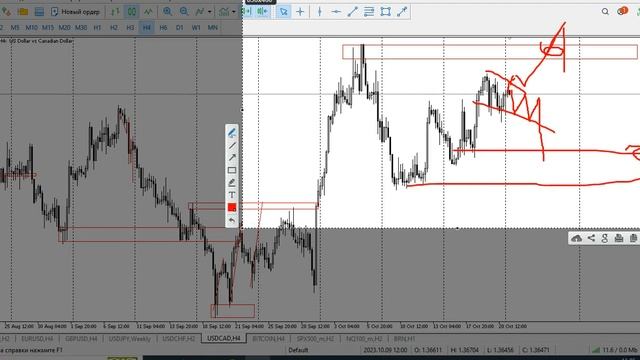Select the vertical line drawing tool
The width and height of the screenshot is (640, 360).
click(320, 12)
